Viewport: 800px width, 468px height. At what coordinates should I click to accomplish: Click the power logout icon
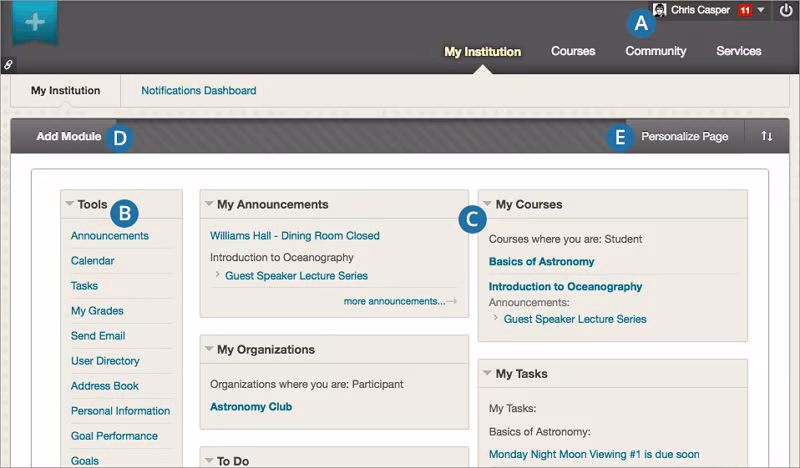point(785,11)
